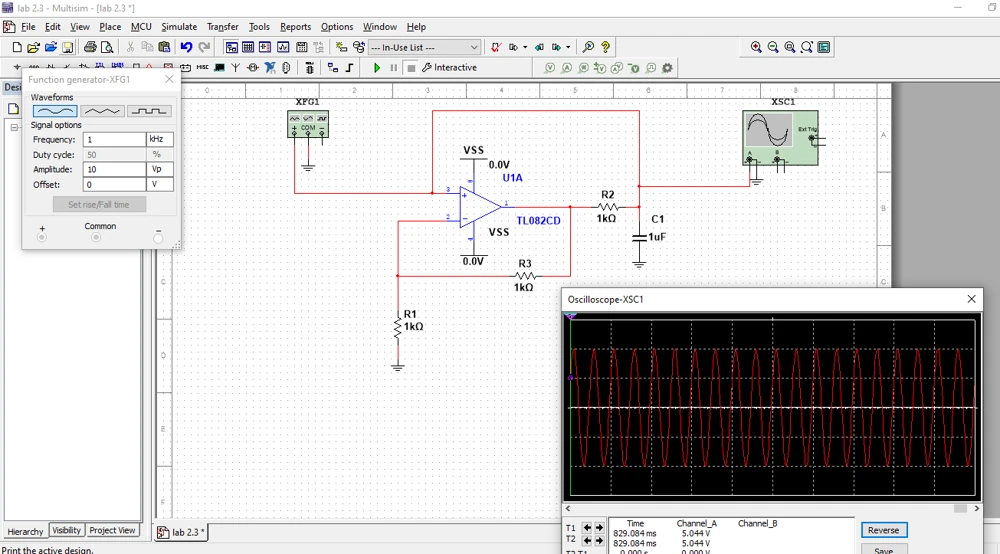Zoom in on the schematic
Image resolution: width=1000 pixels, height=554 pixels.
coord(756,47)
